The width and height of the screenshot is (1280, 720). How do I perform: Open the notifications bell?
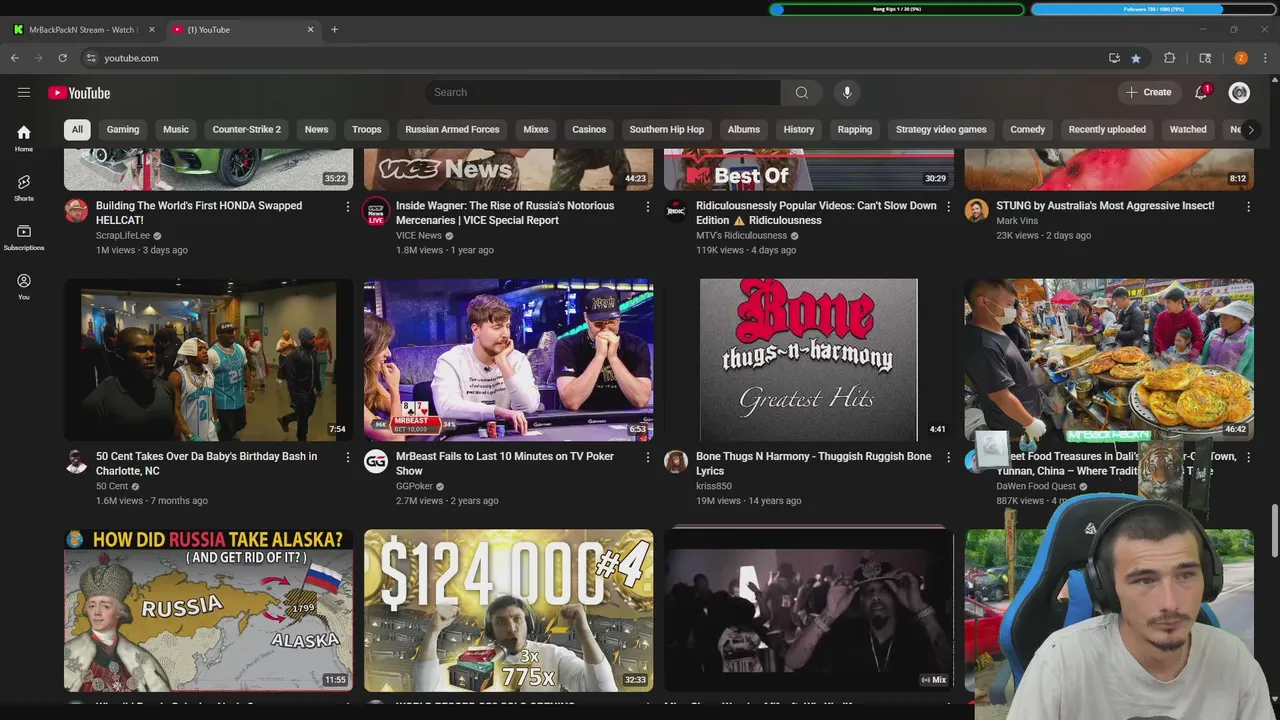pos(1201,92)
